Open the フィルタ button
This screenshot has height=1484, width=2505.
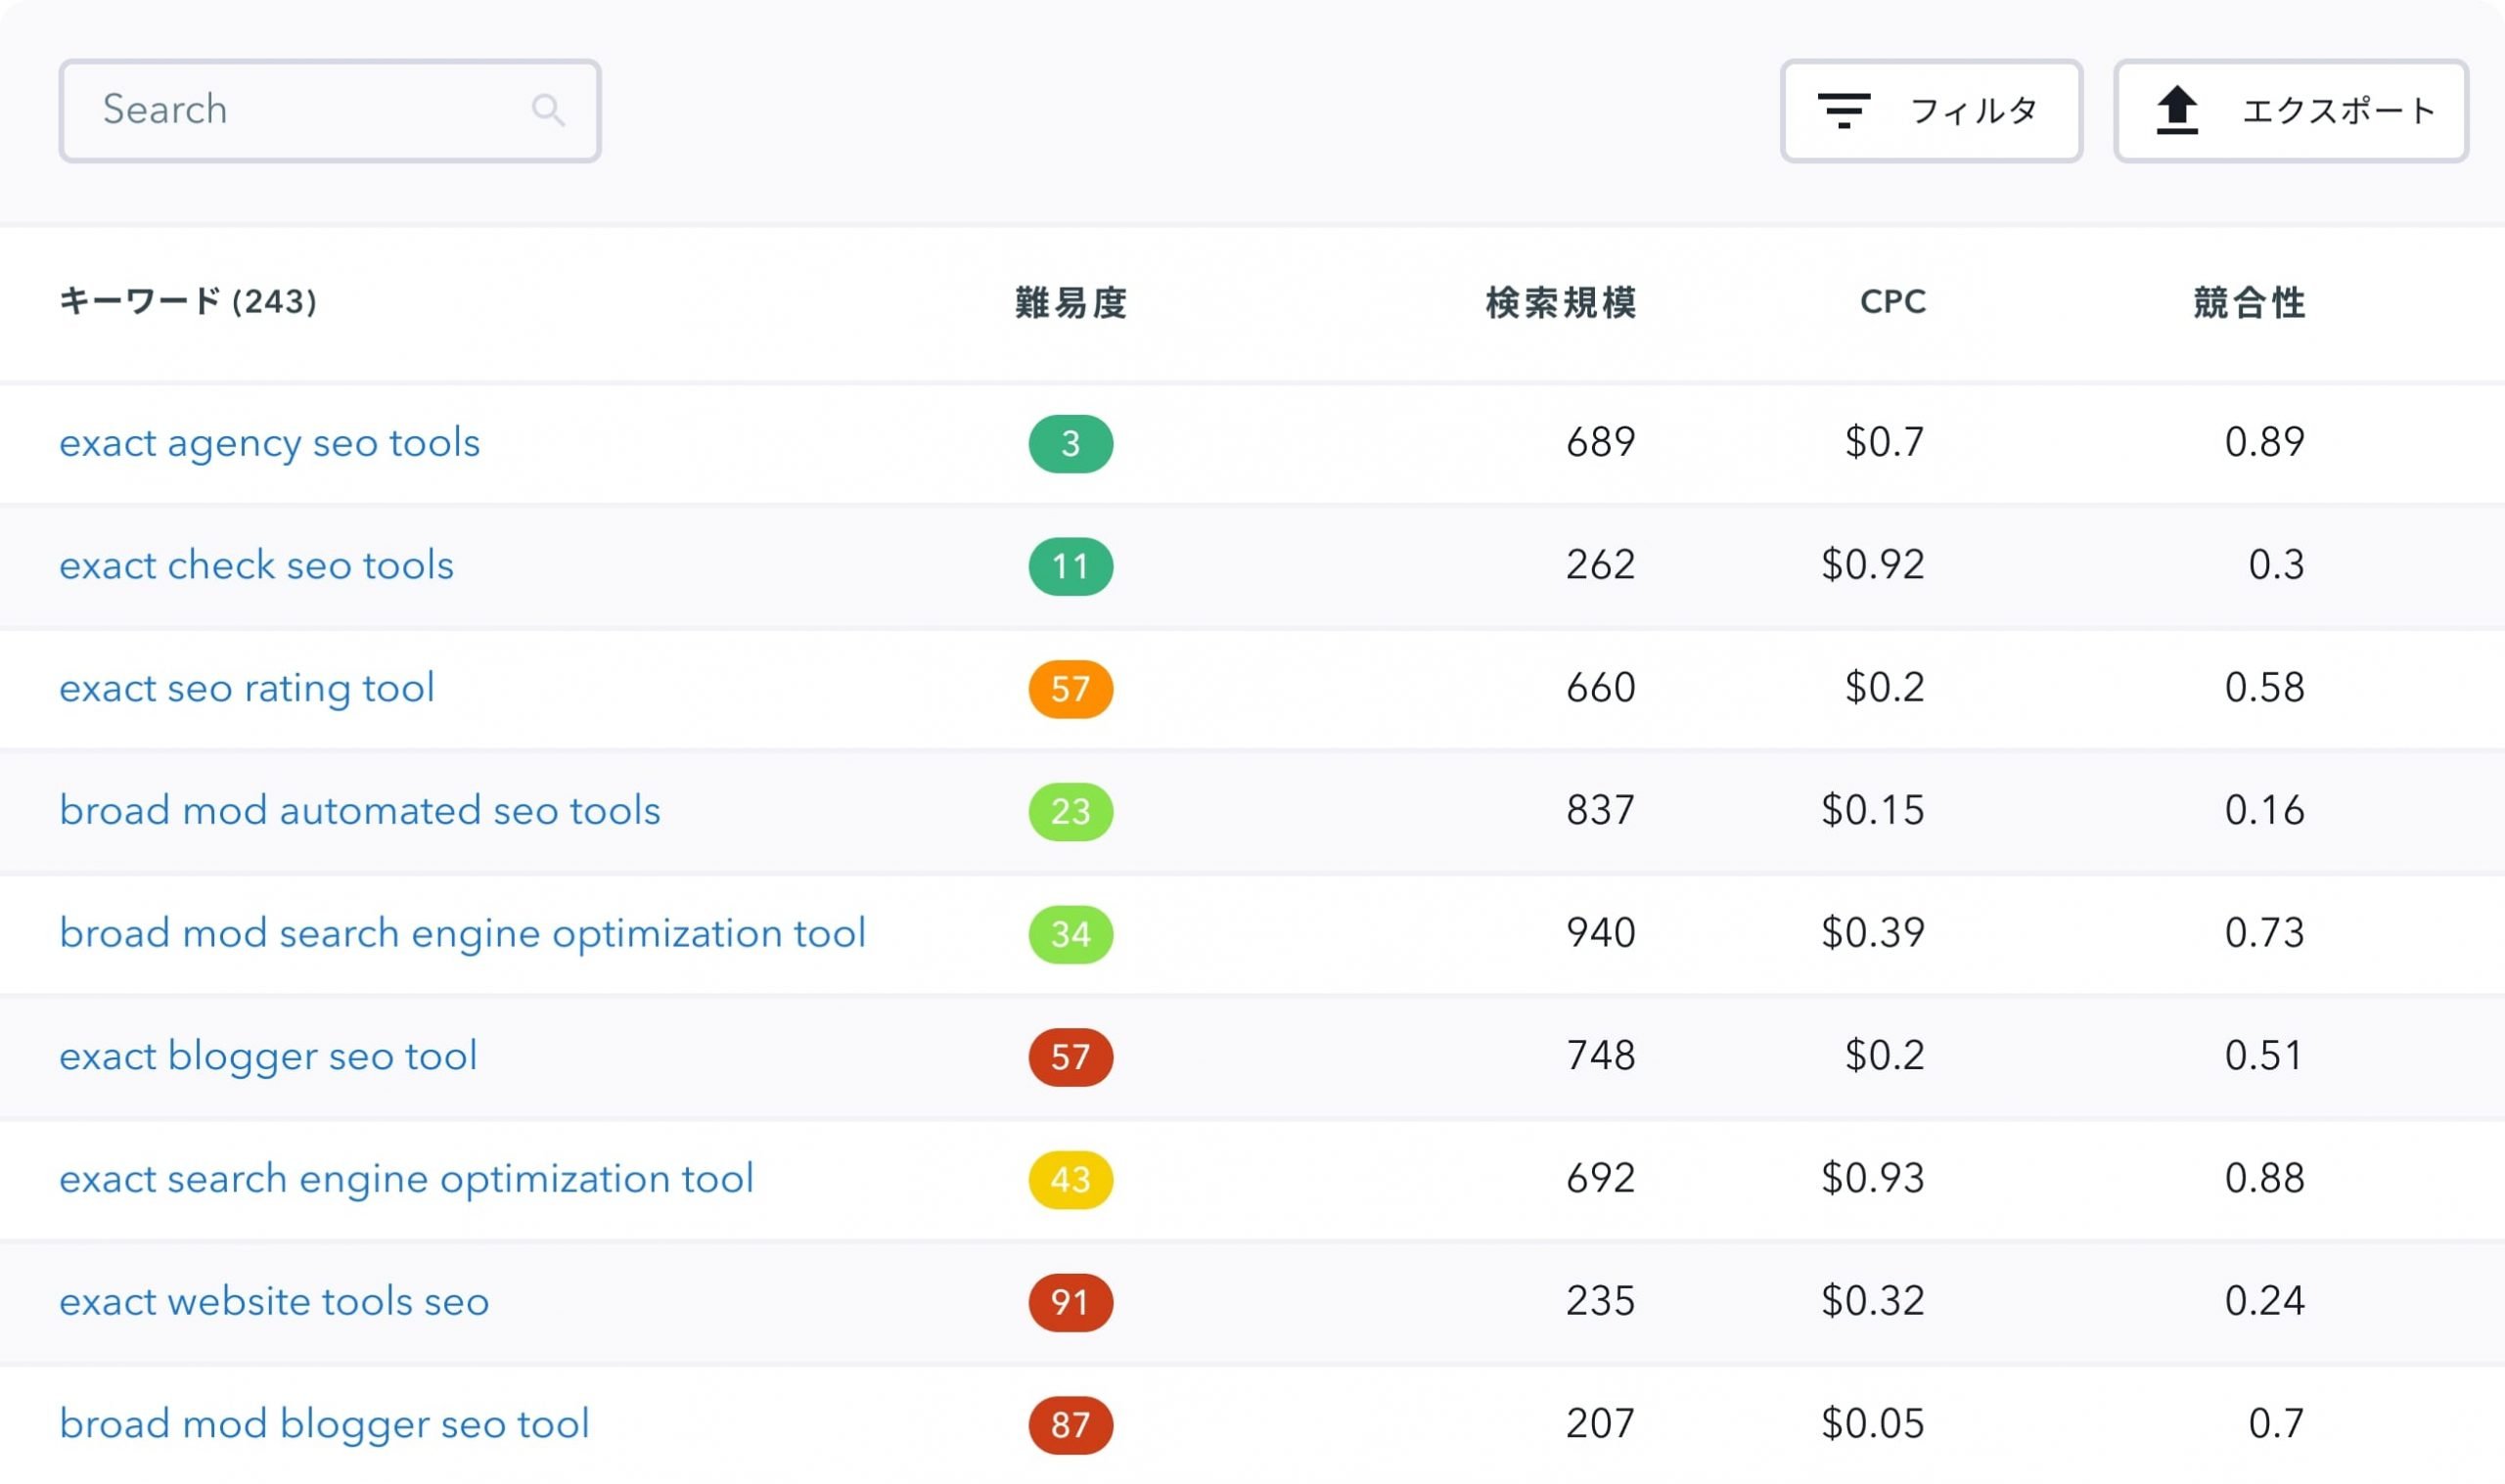tap(1931, 111)
